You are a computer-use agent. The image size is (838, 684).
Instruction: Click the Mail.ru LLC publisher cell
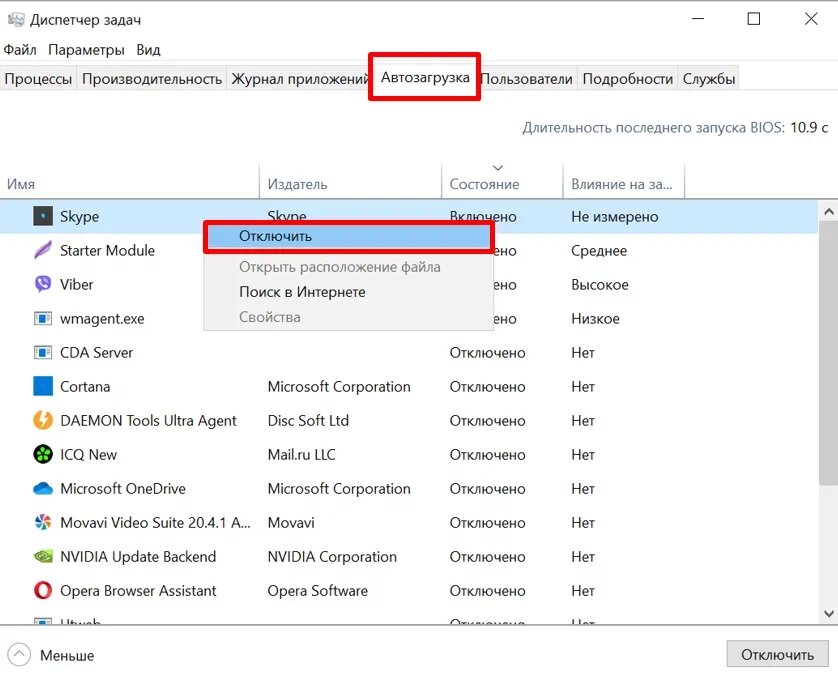click(301, 455)
